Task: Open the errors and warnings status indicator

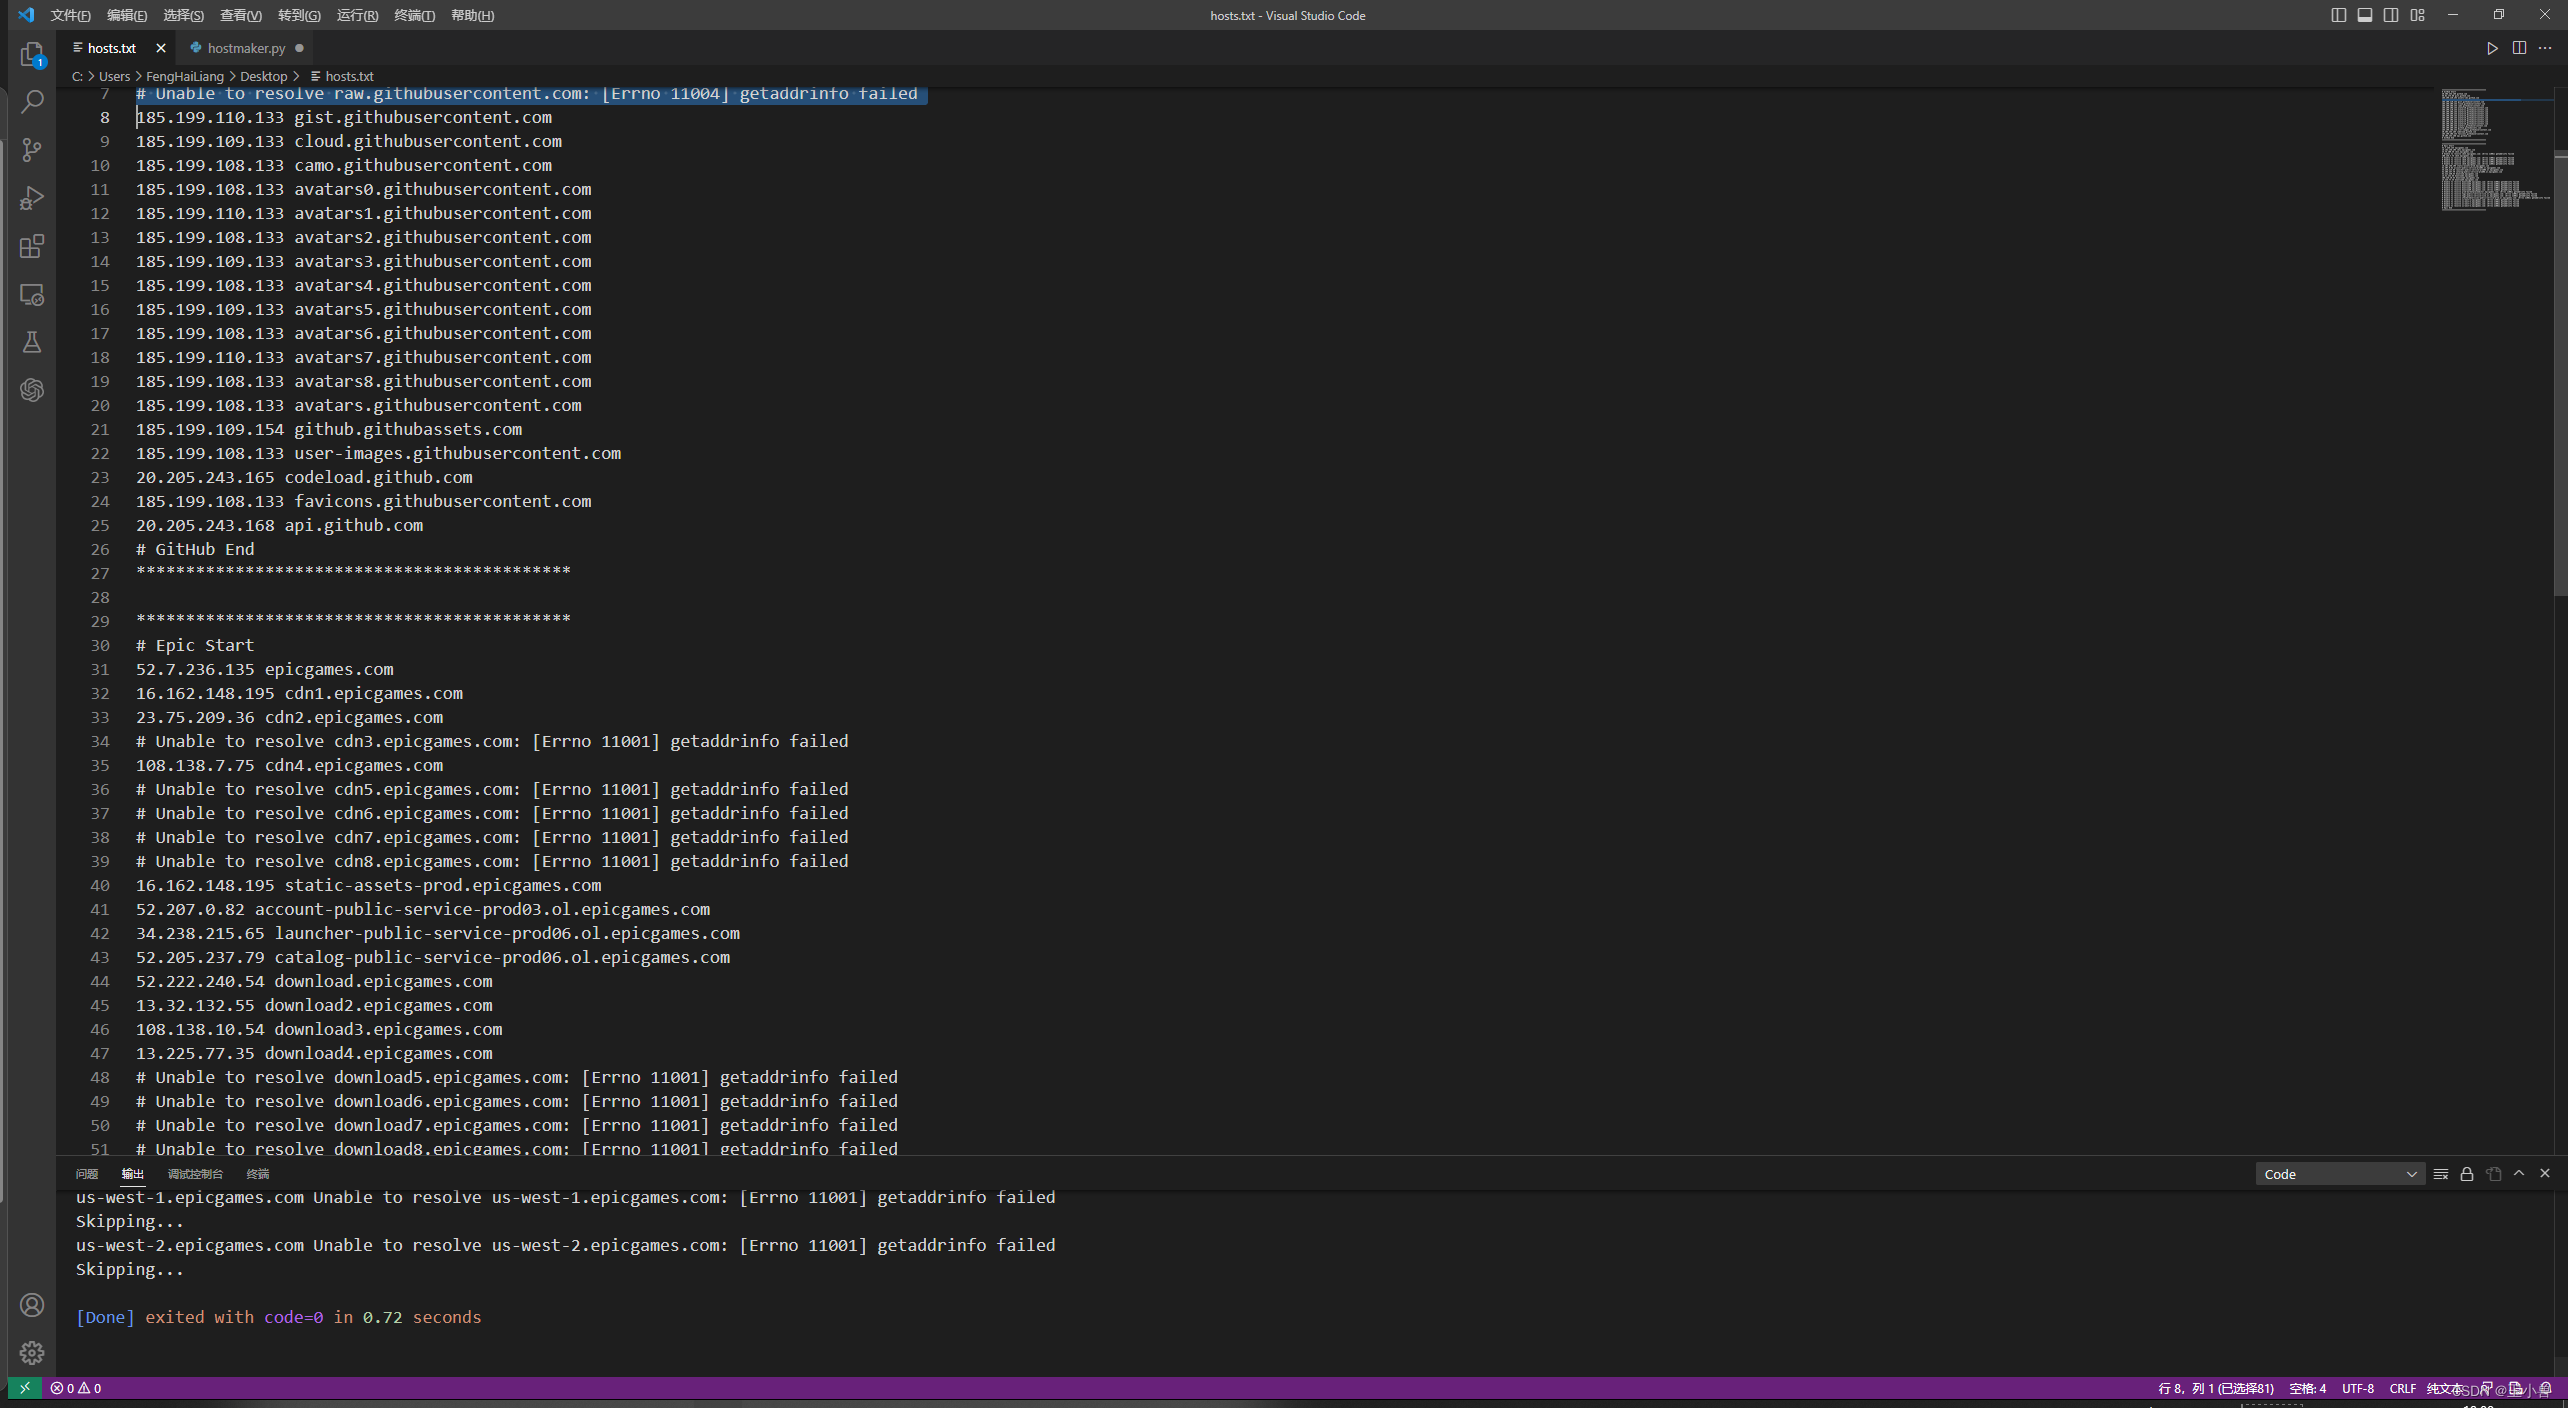Action: pos(76,1388)
